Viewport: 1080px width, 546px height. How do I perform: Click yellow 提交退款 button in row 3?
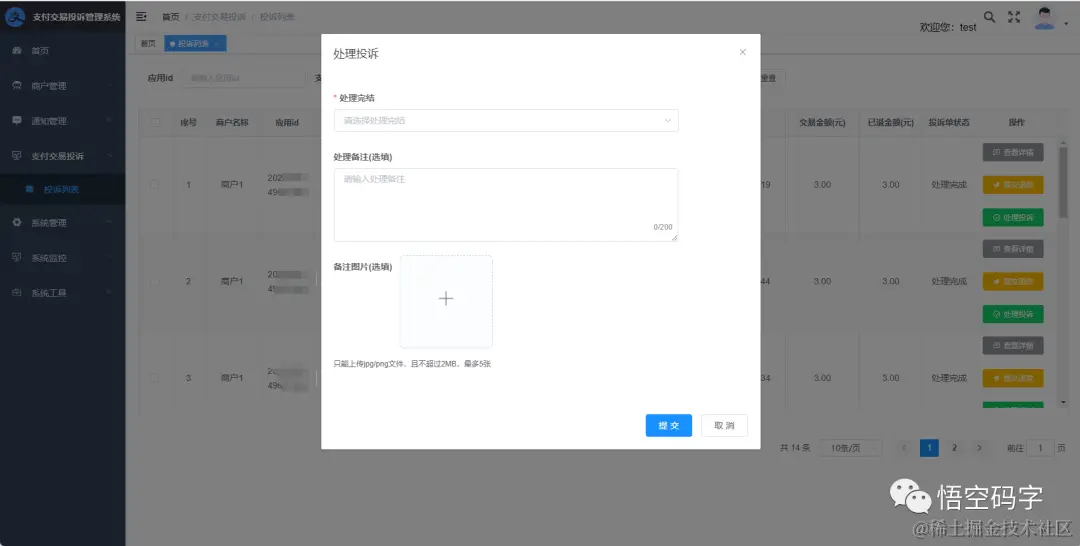pos(1012,378)
